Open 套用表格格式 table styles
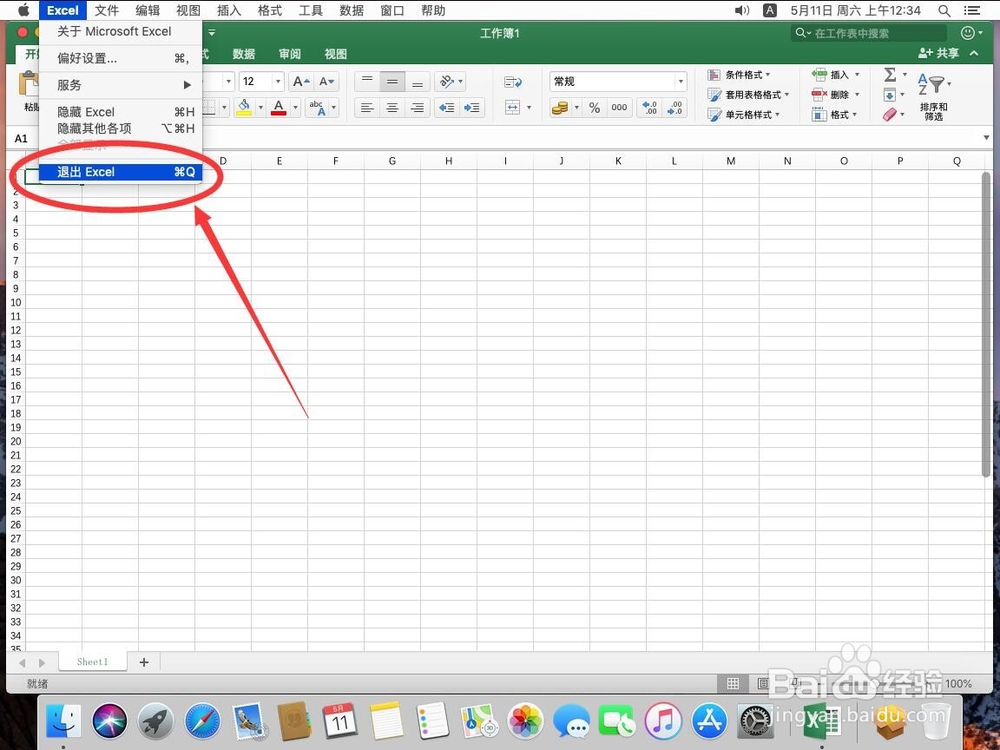The height and width of the screenshot is (750, 1000). click(x=748, y=94)
